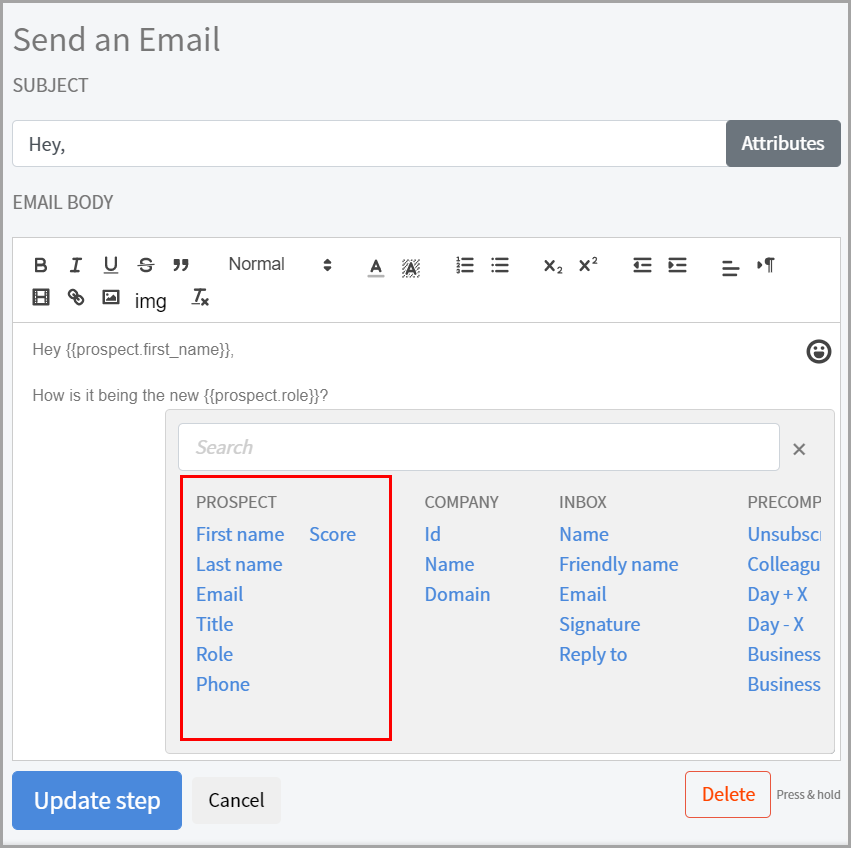
Task: Insert the inbox Signature attribute
Action: point(599,624)
